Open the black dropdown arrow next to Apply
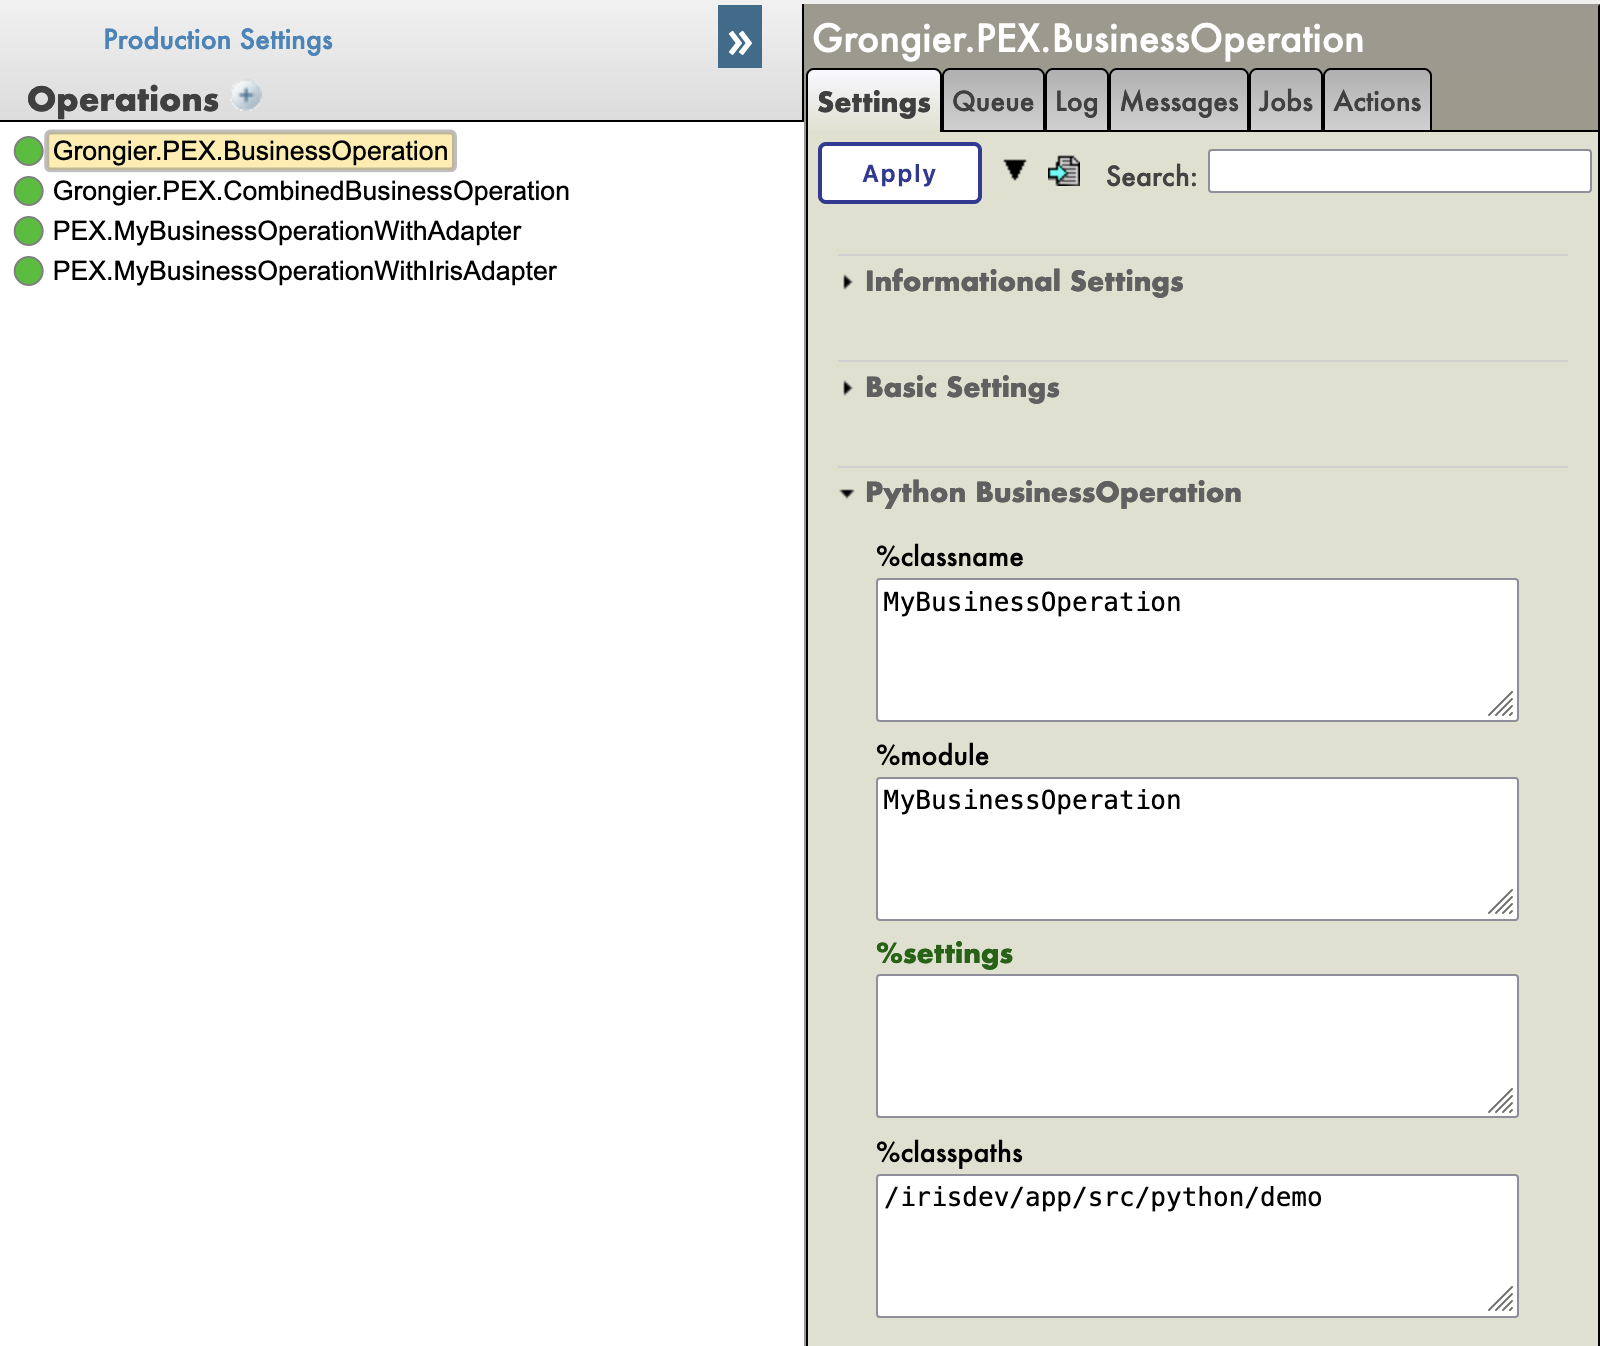This screenshot has width=1600, height=1346. (1016, 170)
